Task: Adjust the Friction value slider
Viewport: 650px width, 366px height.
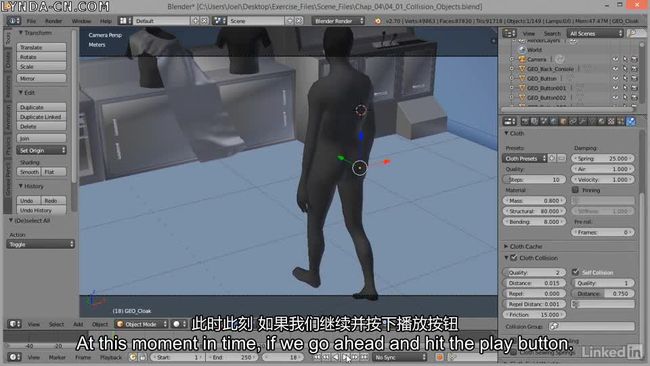Action: click(534, 315)
